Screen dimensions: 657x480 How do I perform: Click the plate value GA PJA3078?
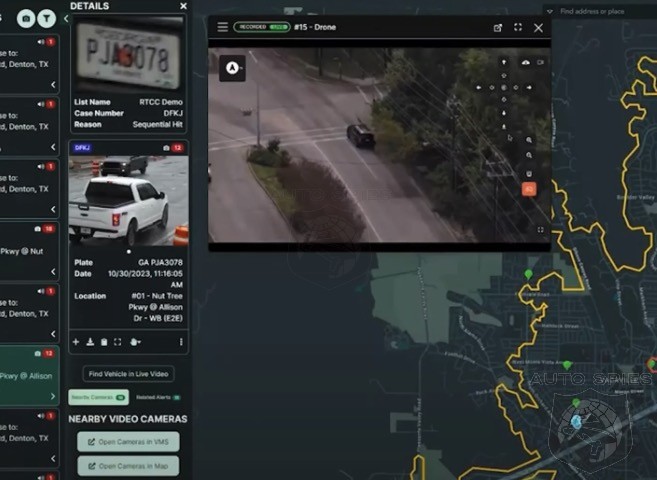(x=160, y=263)
